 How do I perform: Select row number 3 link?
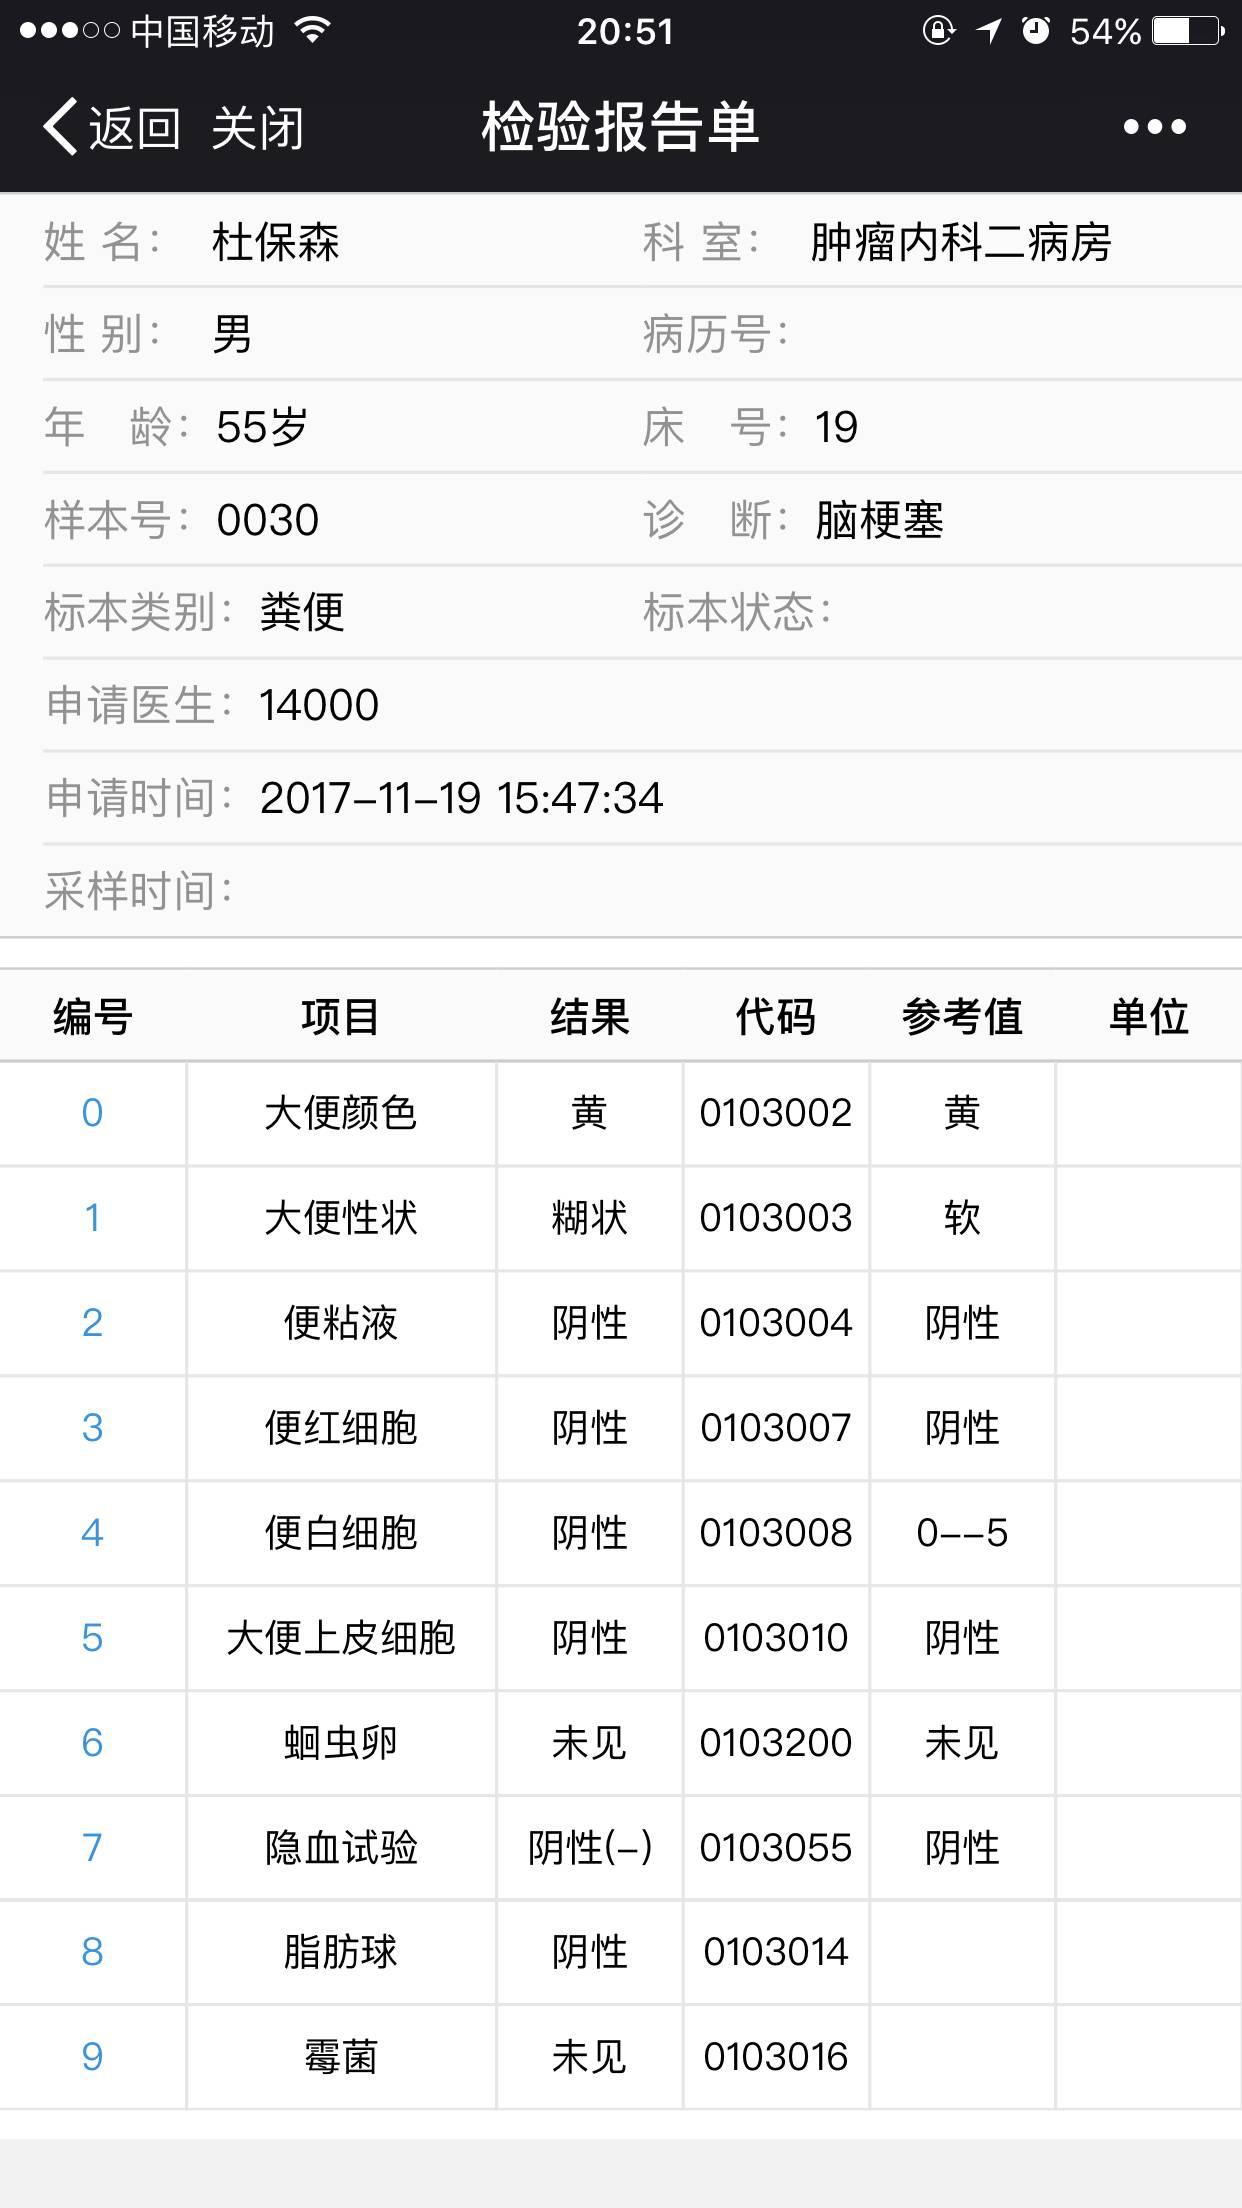click(x=92, y=1428)
